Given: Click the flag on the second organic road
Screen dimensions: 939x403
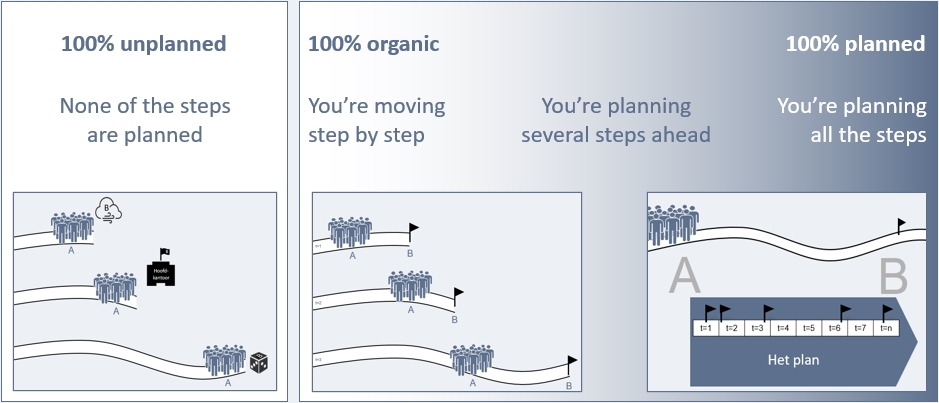Looking at the screenshot, I should point(458,298).
